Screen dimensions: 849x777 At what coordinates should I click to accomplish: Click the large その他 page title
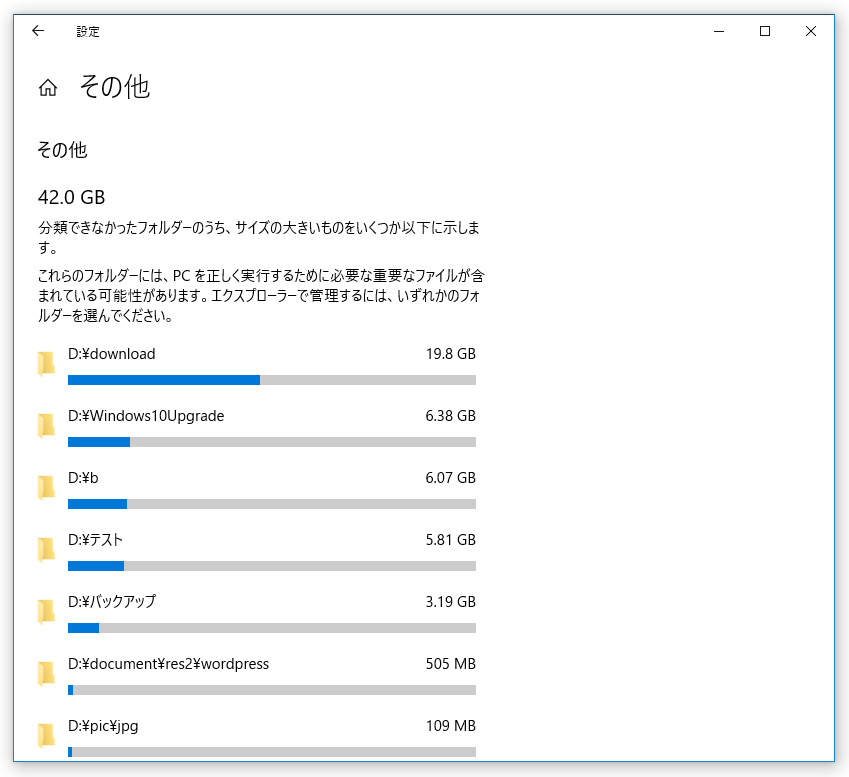(x=115, y=87)
